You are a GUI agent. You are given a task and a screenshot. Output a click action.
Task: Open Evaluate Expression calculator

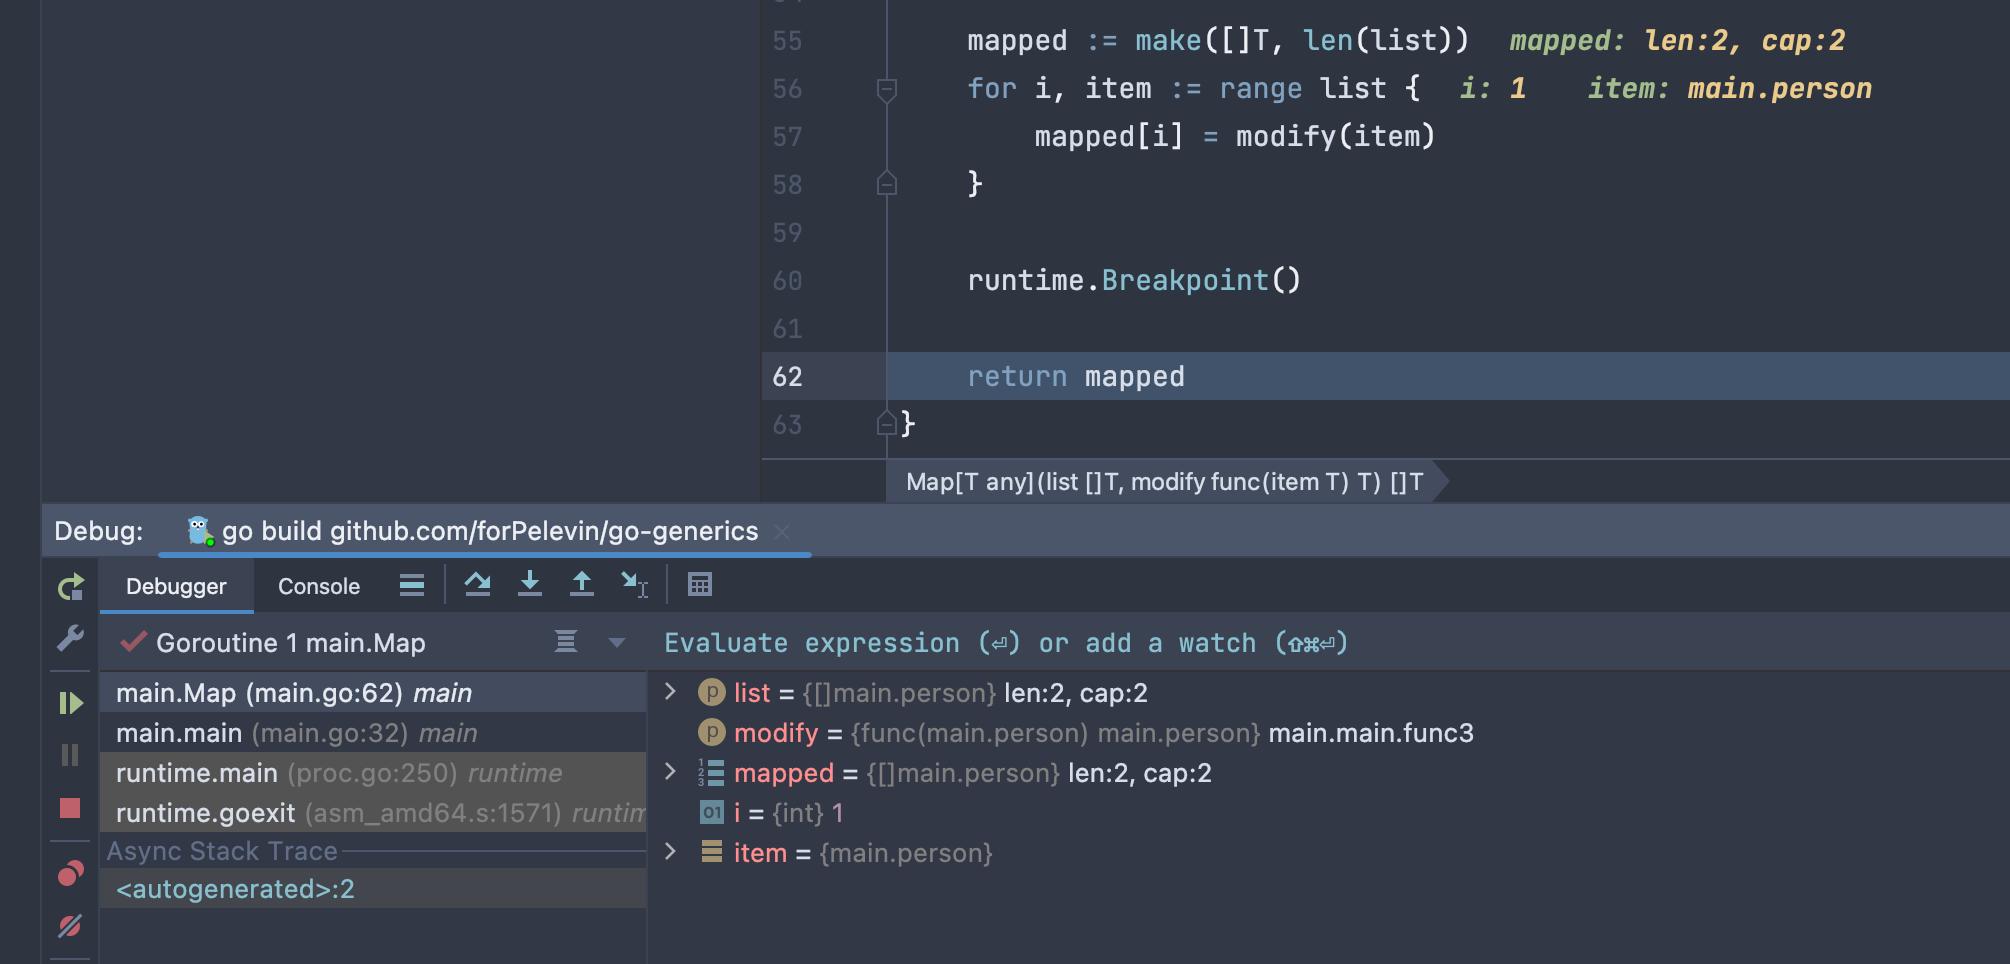coord(700,584)
